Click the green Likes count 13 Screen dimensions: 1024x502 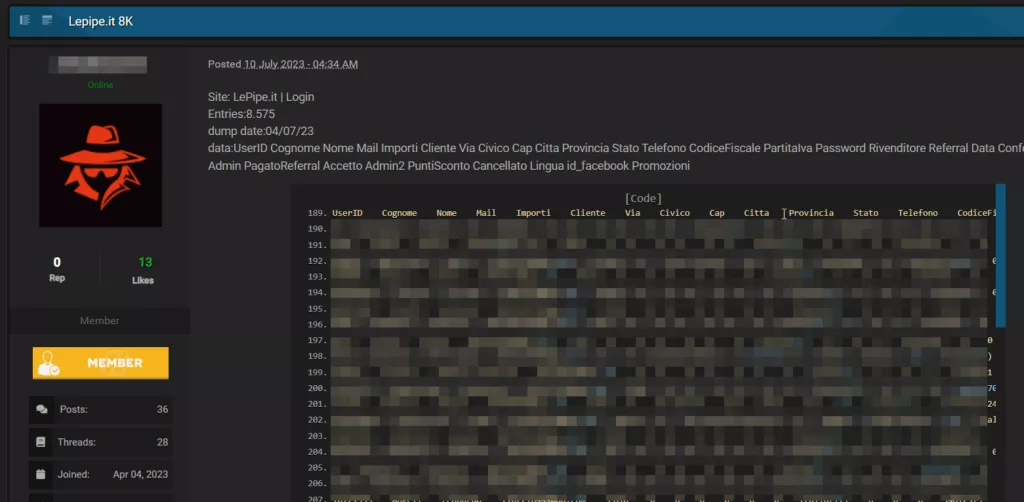tap(145, 262)
